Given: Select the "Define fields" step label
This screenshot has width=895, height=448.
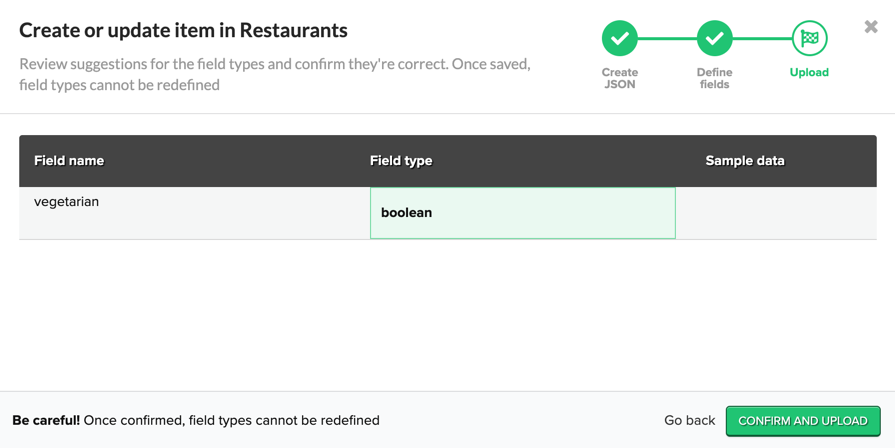Looking at the screenshot, I should [714, 78].
